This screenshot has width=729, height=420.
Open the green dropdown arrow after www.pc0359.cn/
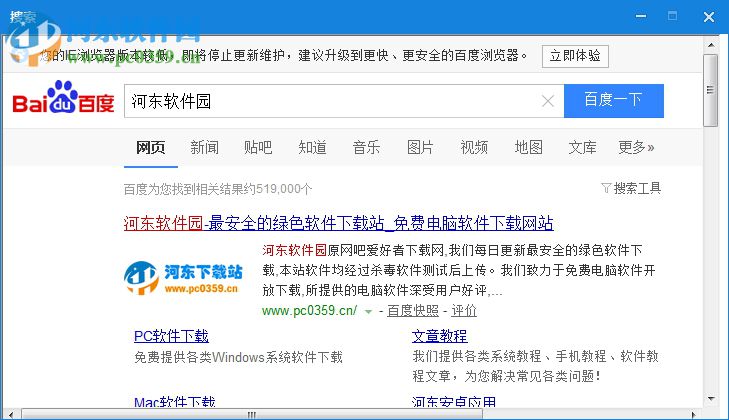368,312
